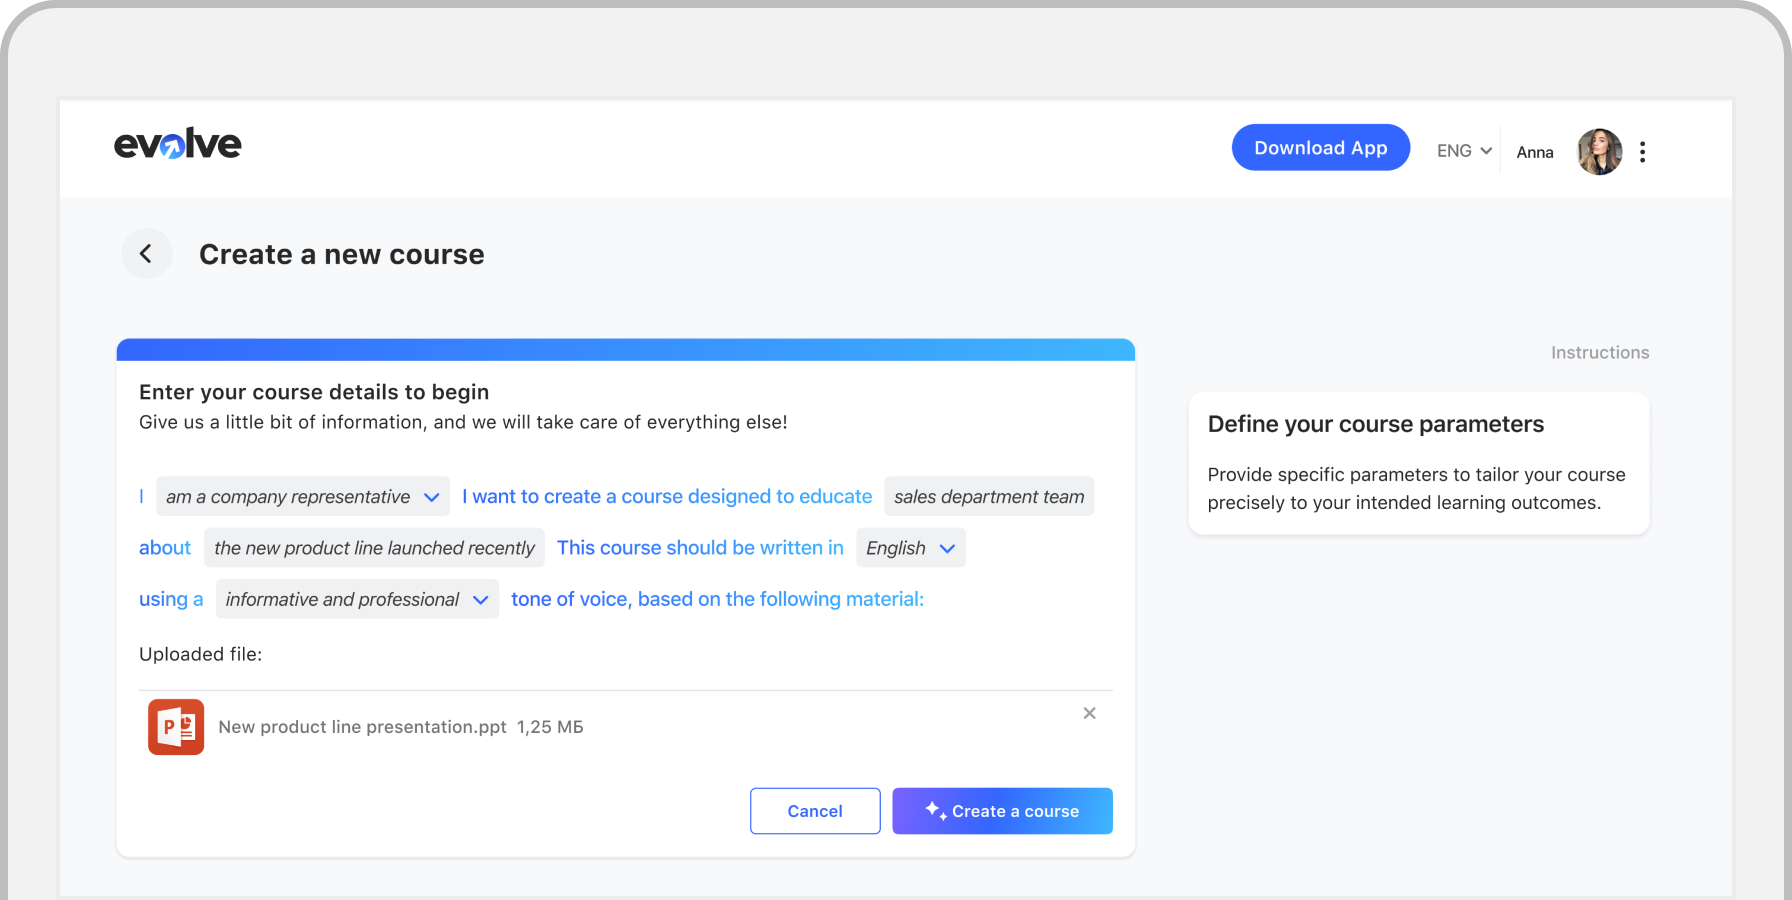Remove the uploaded presentation file
This screenshot has height=900, width=1792.
(1089, 713)
